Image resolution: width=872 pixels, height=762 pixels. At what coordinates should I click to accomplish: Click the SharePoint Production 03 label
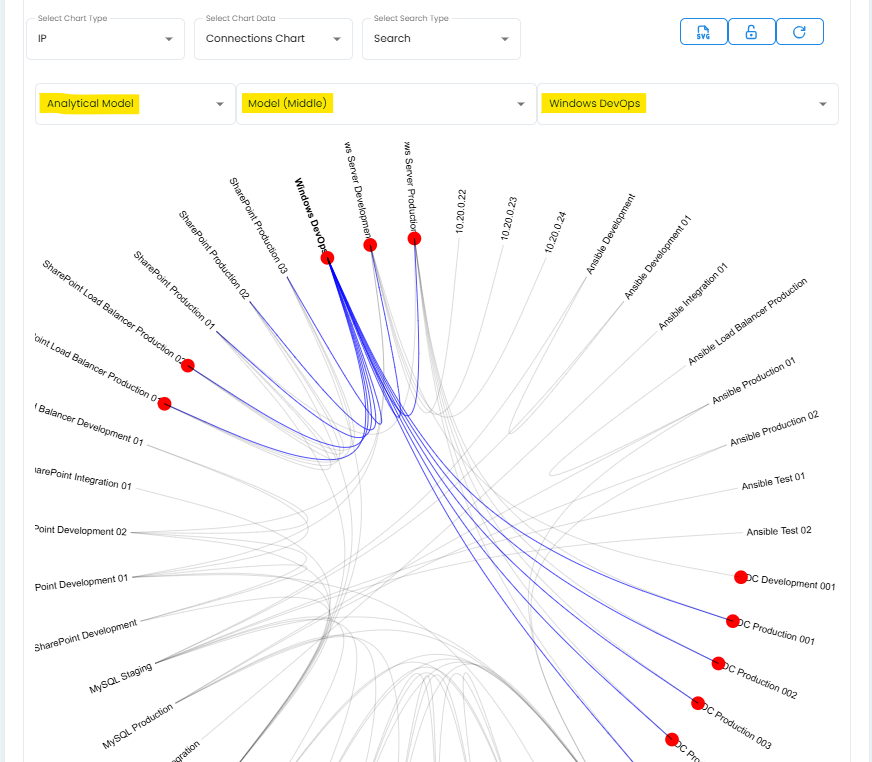click(x=258, y=226)
